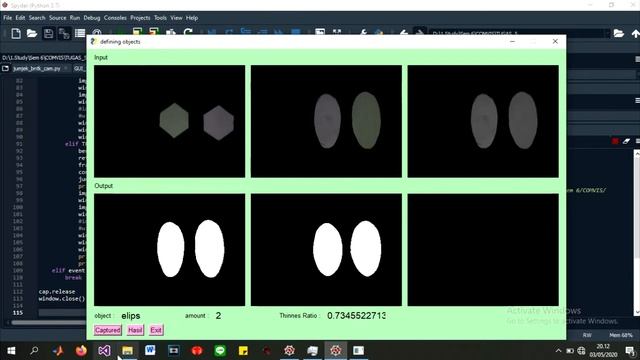This screenshot has width=640, height=360.
Task: Click the open file folder icon in Spyder
Action: tap(32, 33)
